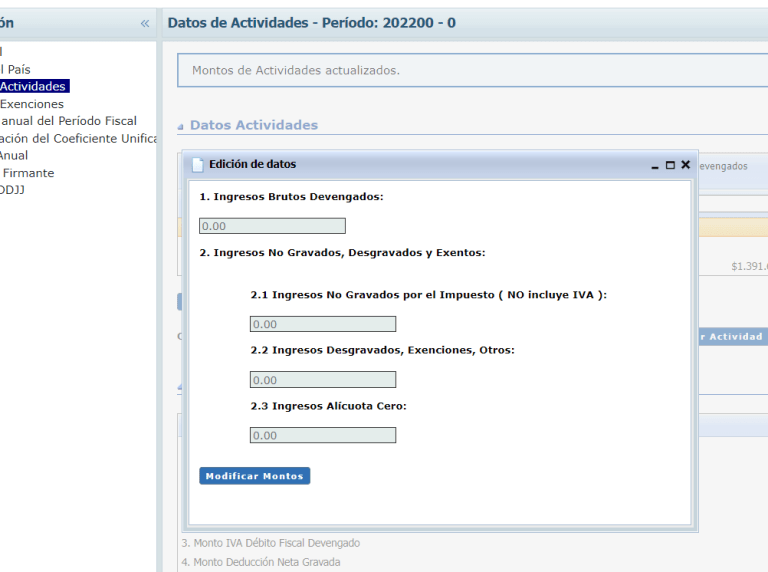The height and width of the screenshot is (572, 768).
Task: Select Actividades in the side menu
Action: [33, 87]
